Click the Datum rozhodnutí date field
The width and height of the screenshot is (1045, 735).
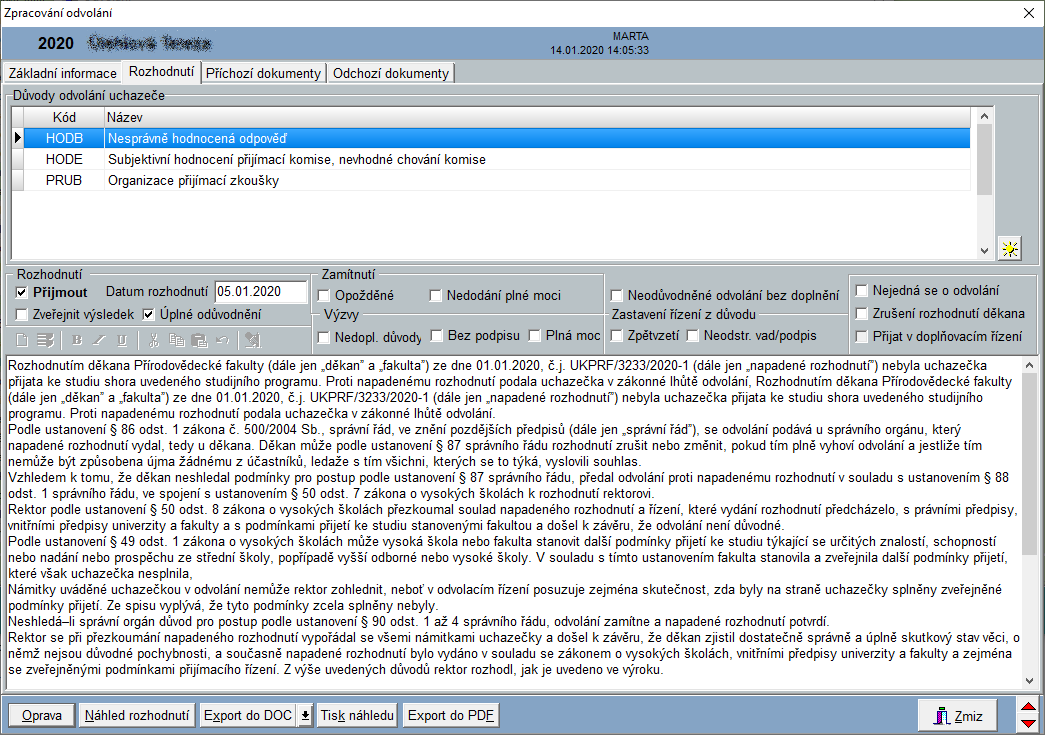click(261, 292)
